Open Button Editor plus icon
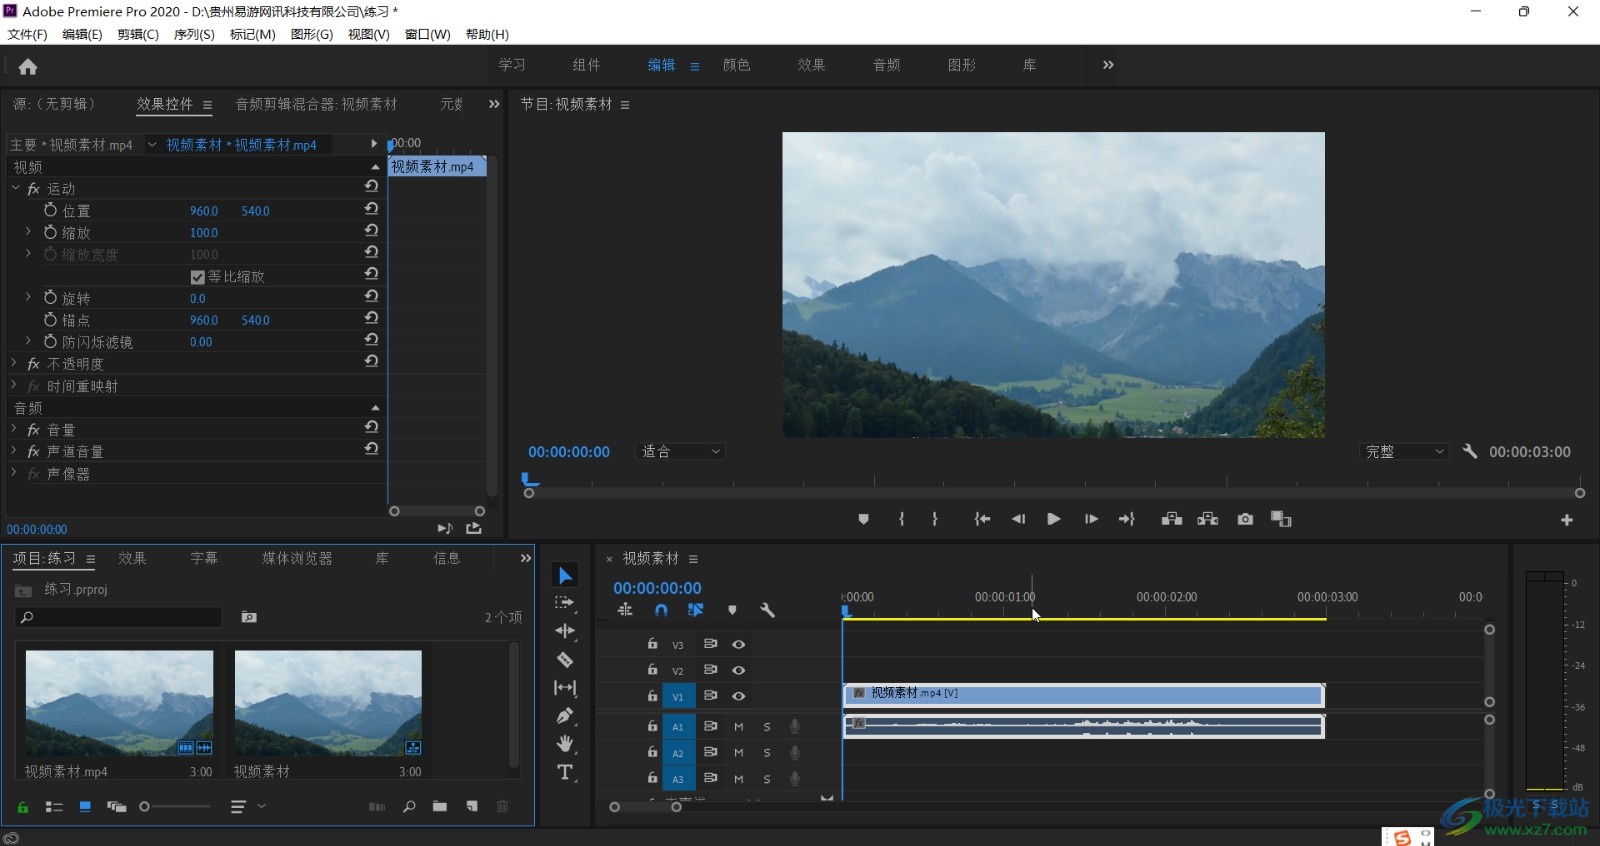 [x=1567, y=520]
